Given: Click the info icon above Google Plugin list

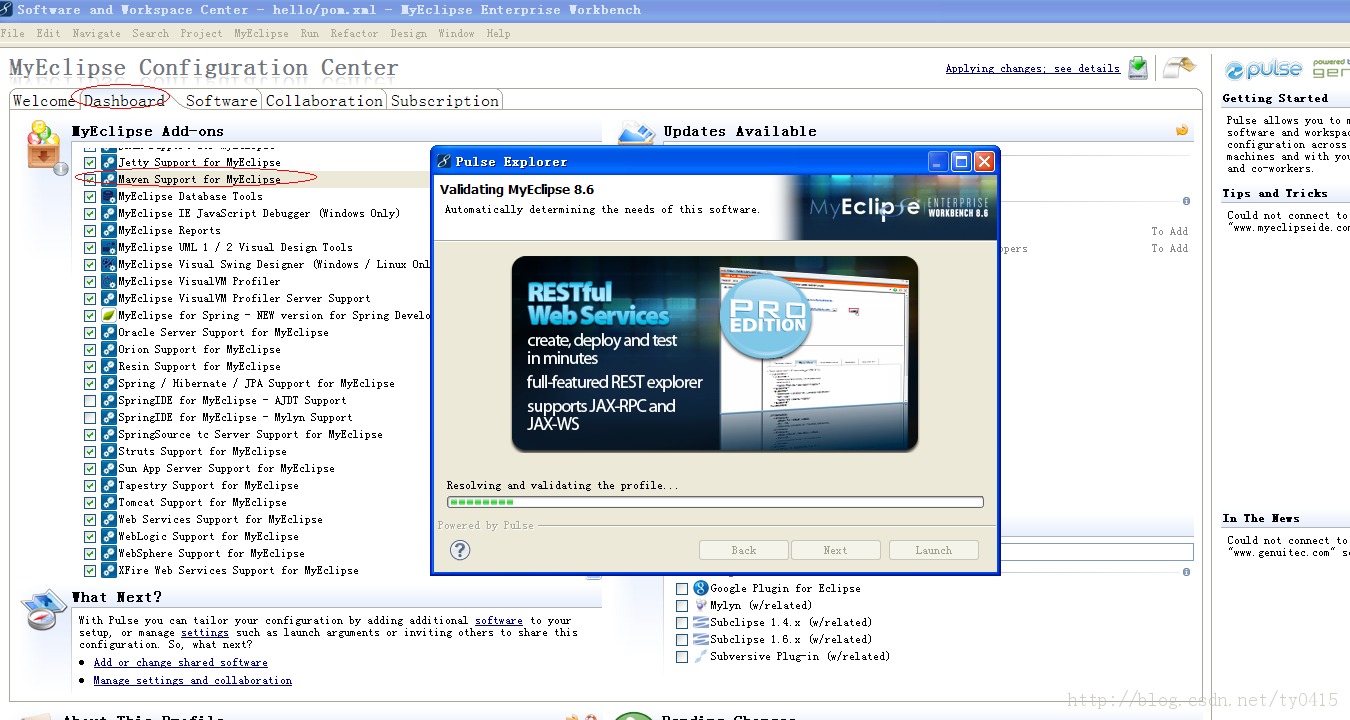Looking at the screenshot, I should tap(1186, 572).
